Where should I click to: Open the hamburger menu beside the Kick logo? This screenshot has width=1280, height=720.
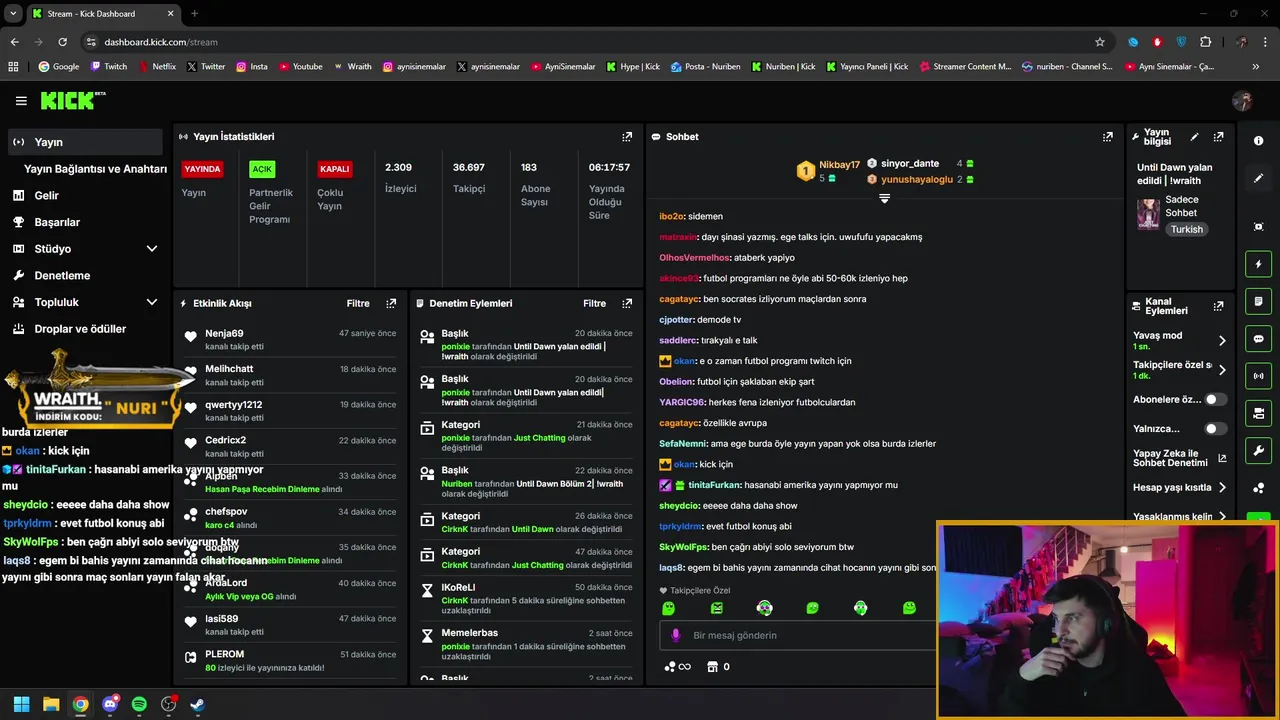coord(21,101)
